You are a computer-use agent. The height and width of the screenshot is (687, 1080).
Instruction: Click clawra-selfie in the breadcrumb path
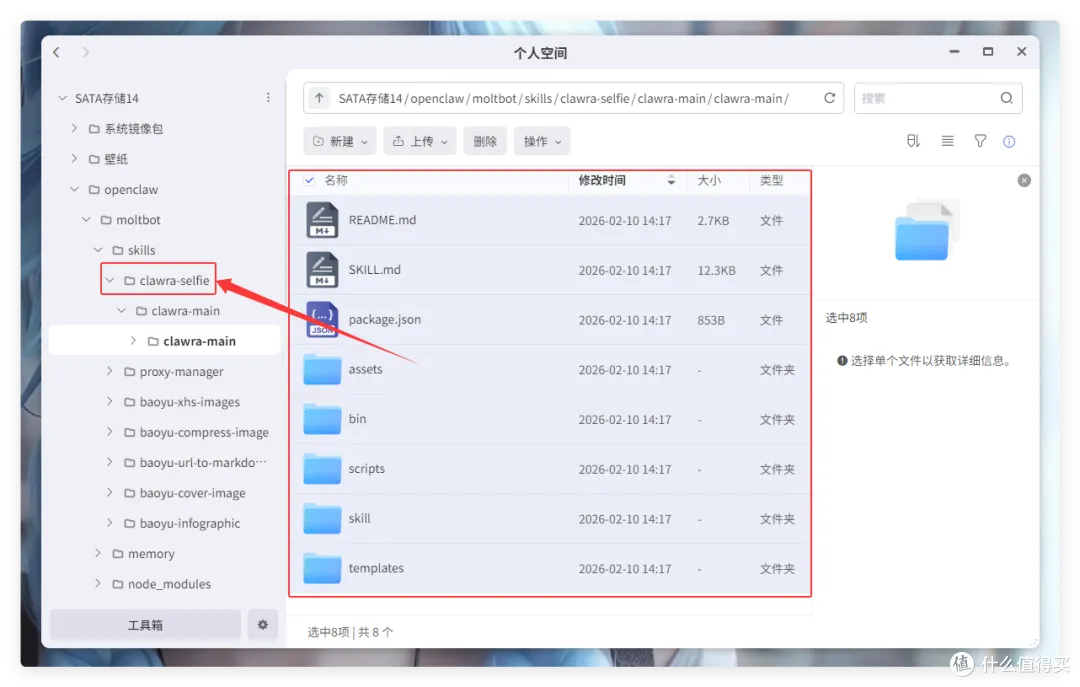595,99
